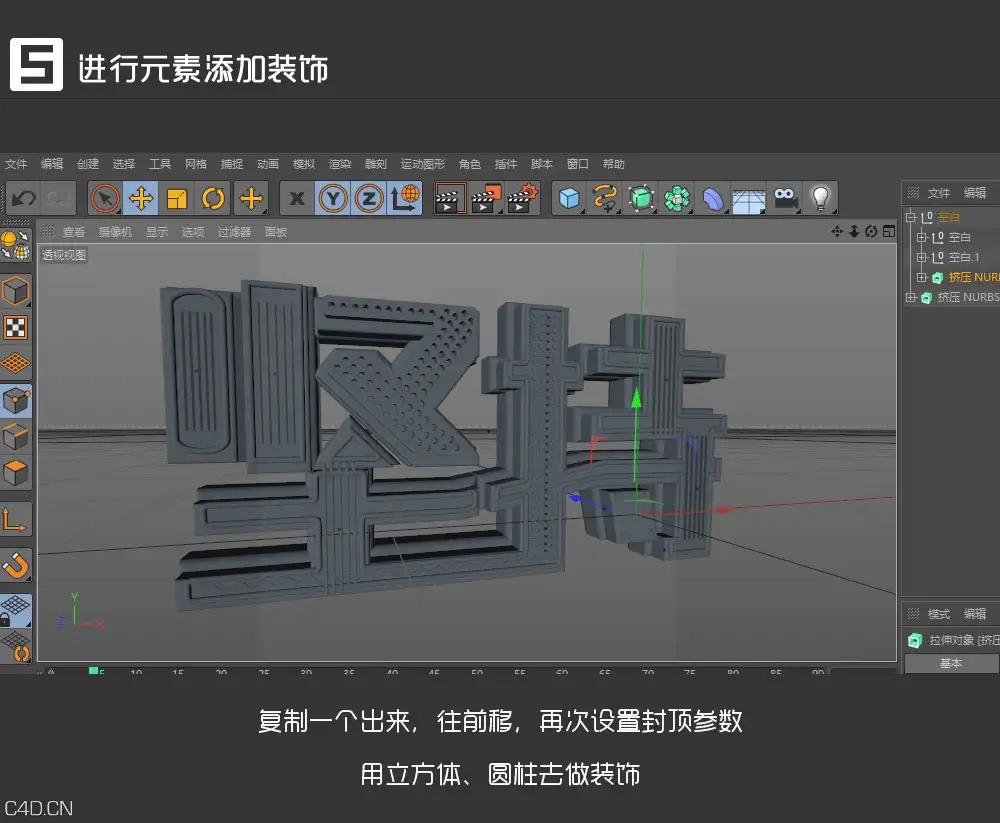Activate the Rotate tool
Image resolution: width=1000 pixels, height=823 pixels.
pos(213,198)
